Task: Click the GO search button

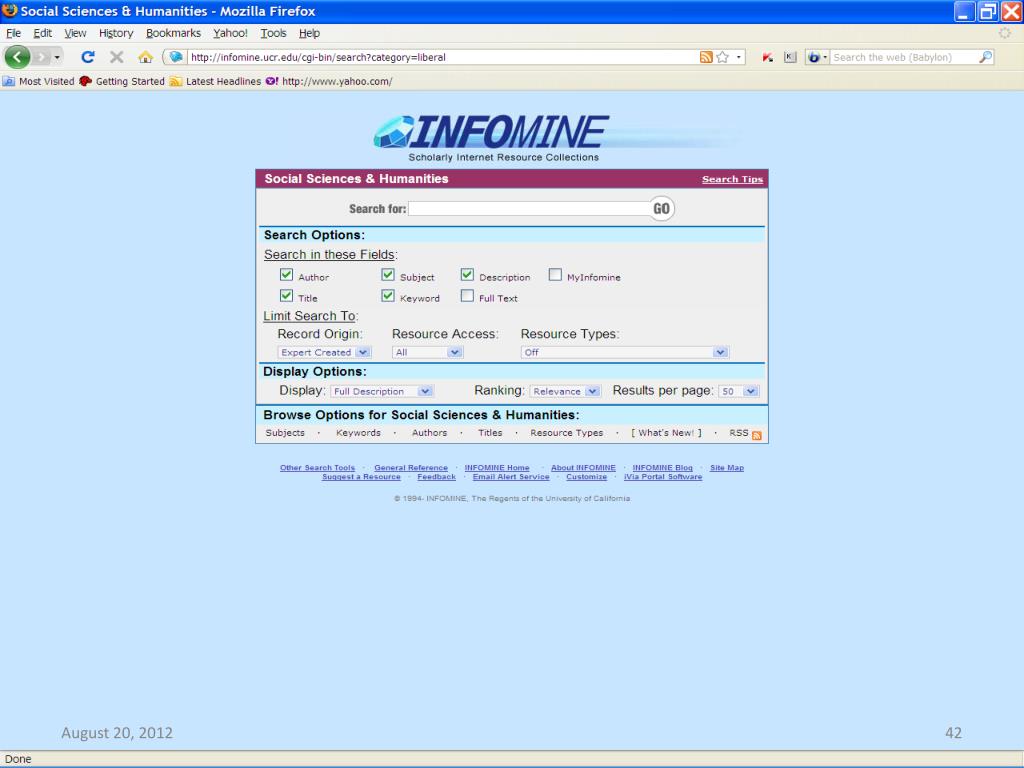Action: pos(662,208)
